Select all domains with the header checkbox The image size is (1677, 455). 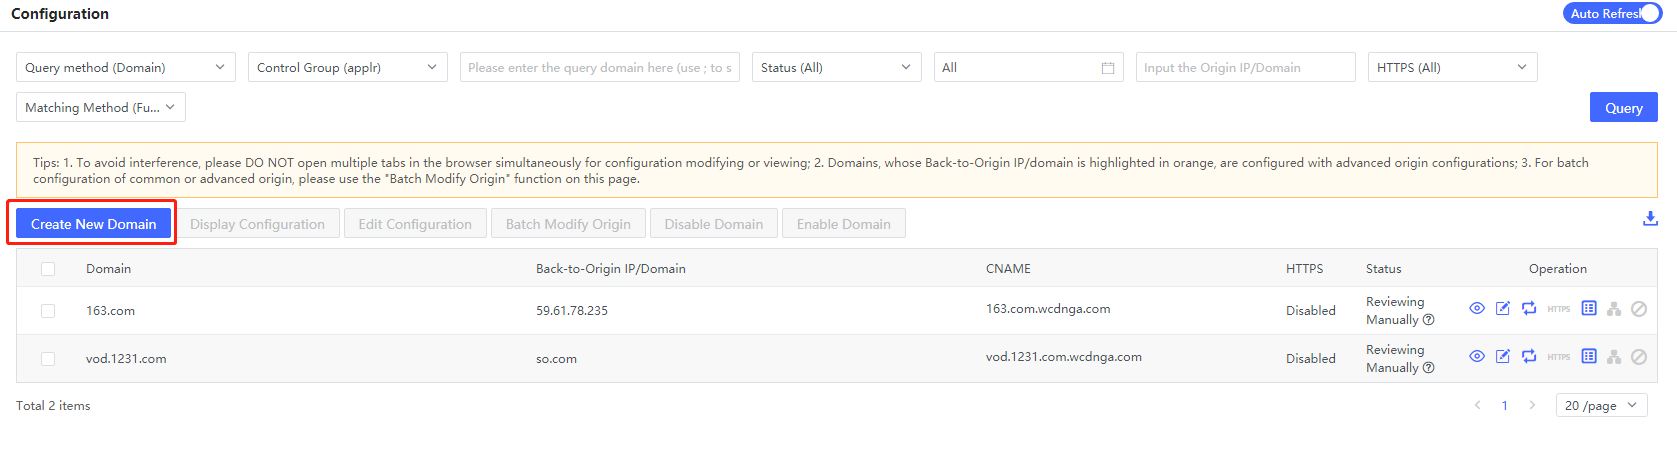point(48,269)
